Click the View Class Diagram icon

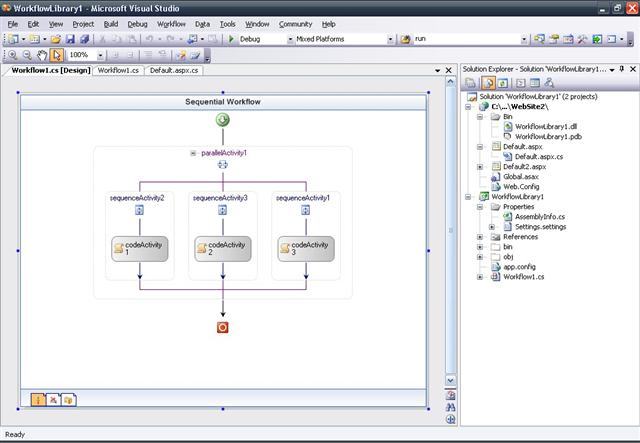click(x=549, y=83)
